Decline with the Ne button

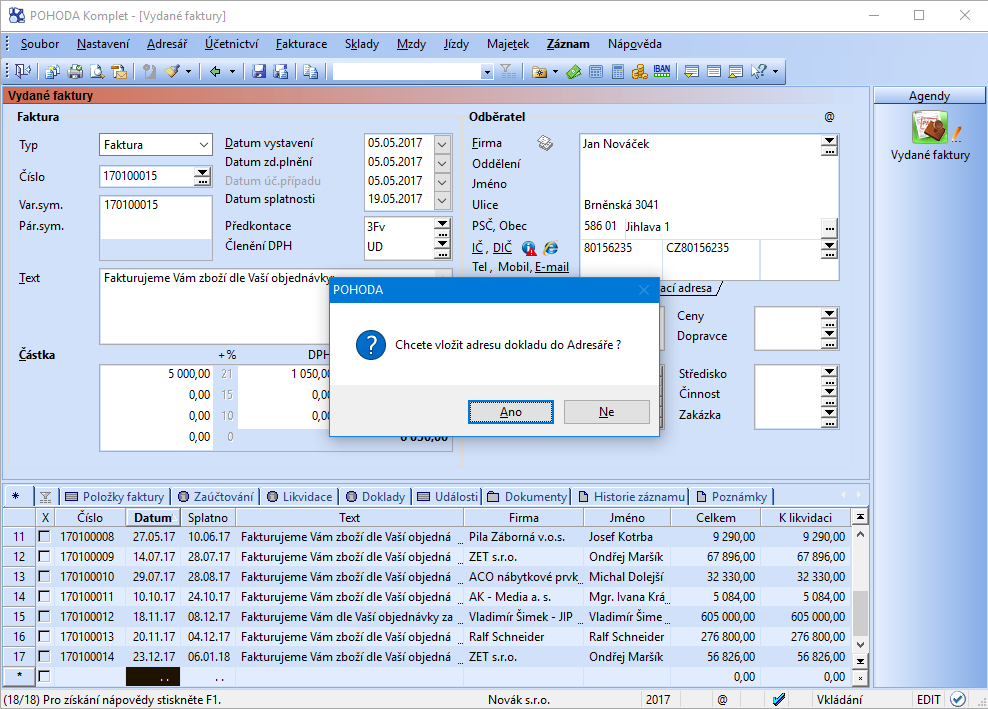tap(607, 412)
